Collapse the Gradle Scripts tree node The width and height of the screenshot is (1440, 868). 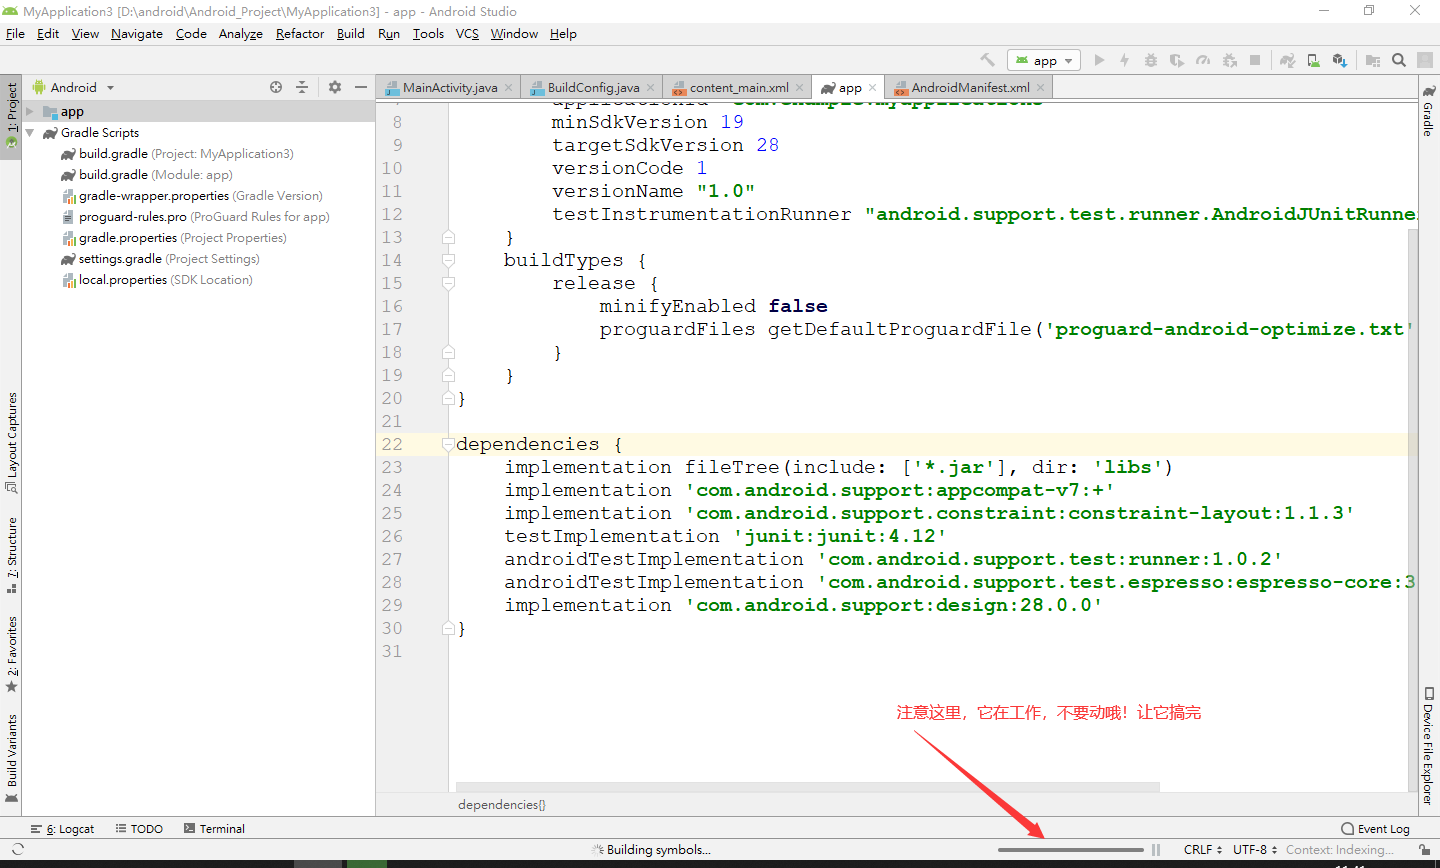(30, 133)
